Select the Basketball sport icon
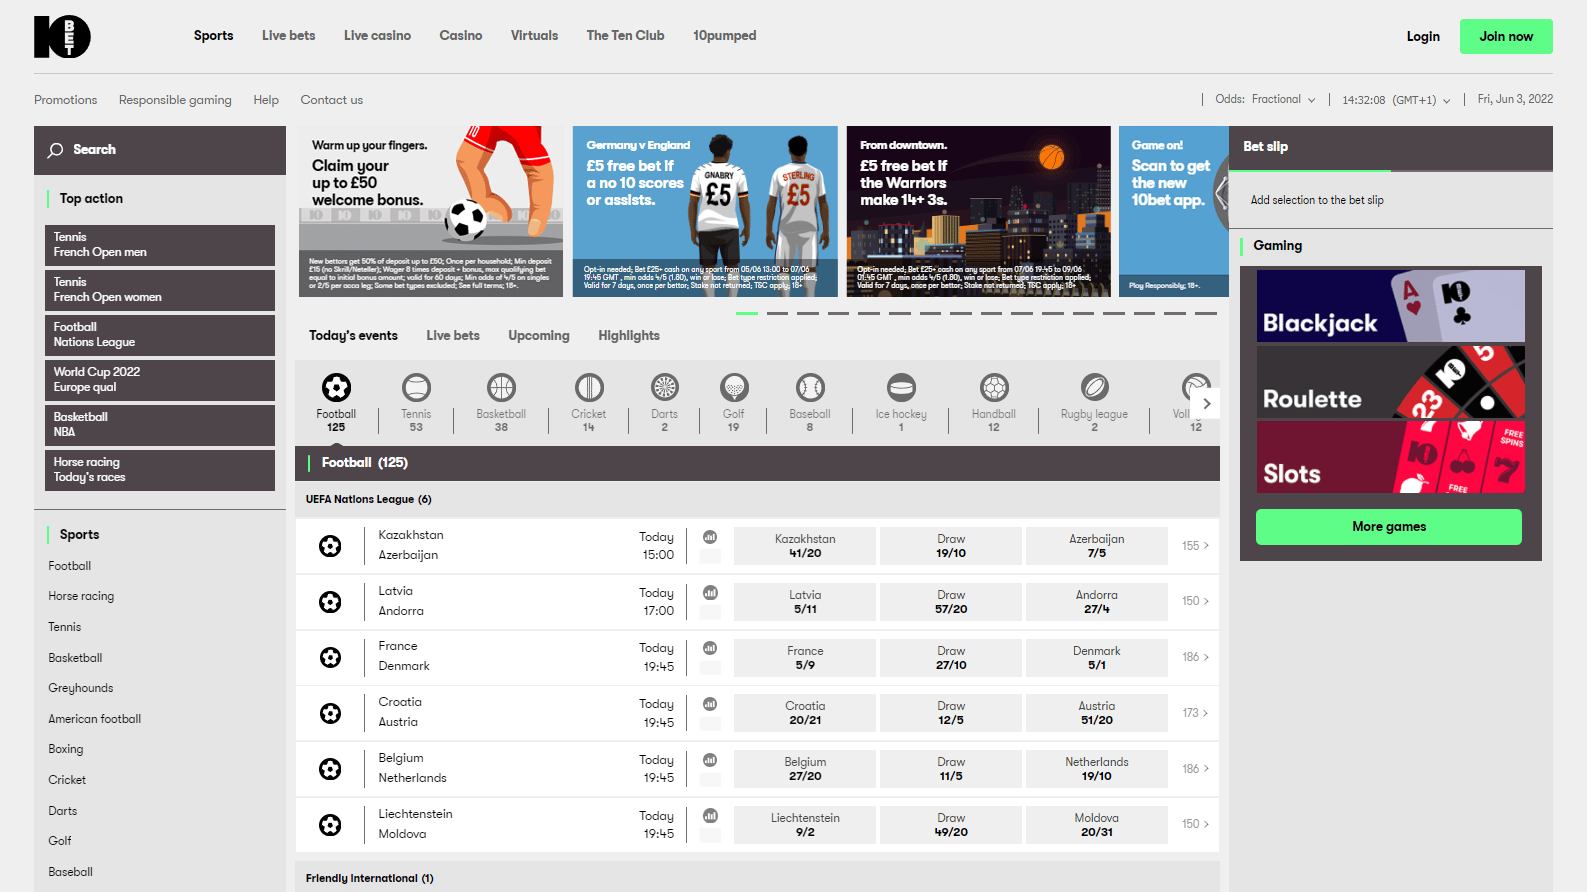1587x892 pixels. tap(501, 387)
